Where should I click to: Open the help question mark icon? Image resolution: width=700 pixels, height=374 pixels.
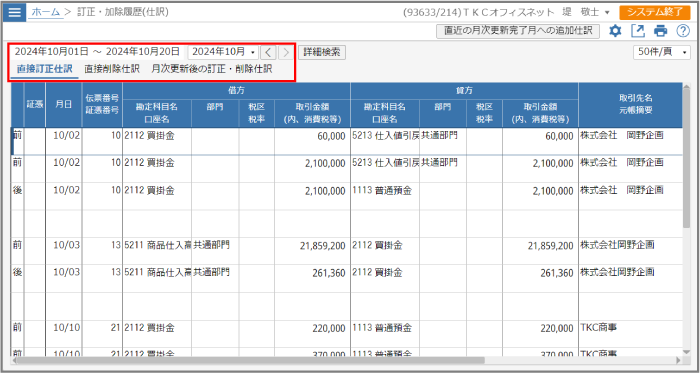click(x=683, y=31)
